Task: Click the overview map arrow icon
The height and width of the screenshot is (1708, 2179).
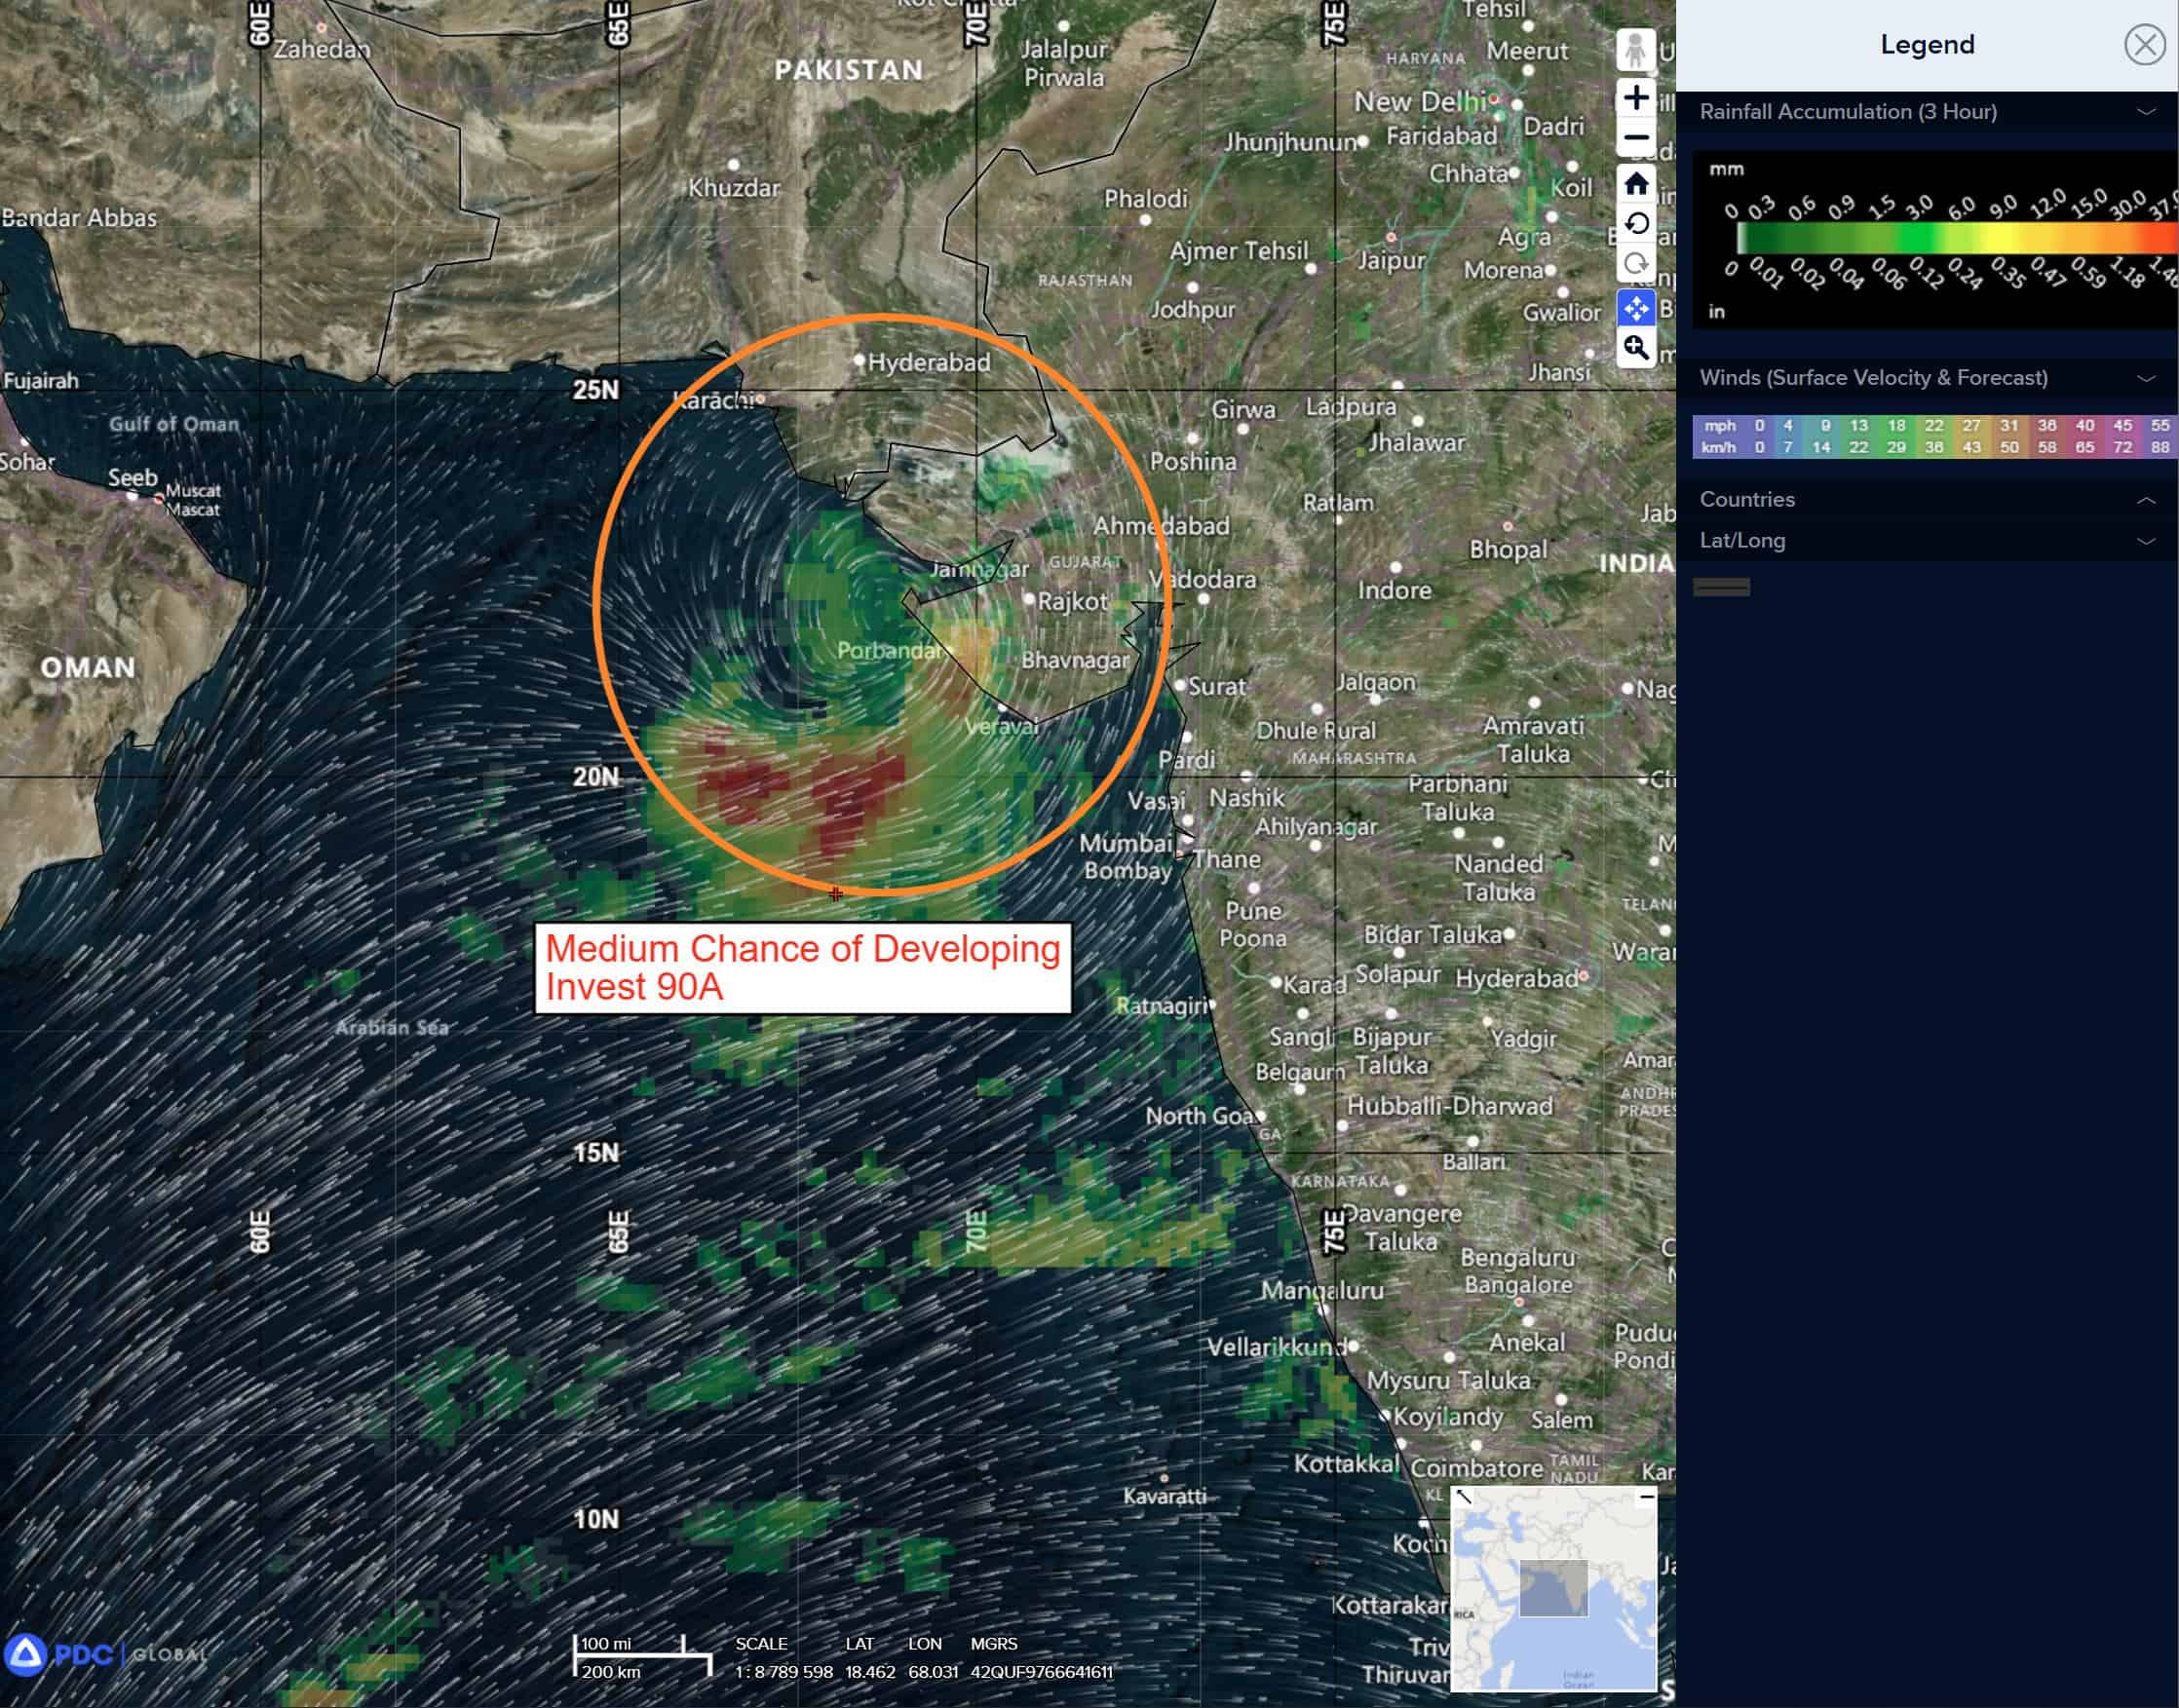Action: tap(1463, 1496)
